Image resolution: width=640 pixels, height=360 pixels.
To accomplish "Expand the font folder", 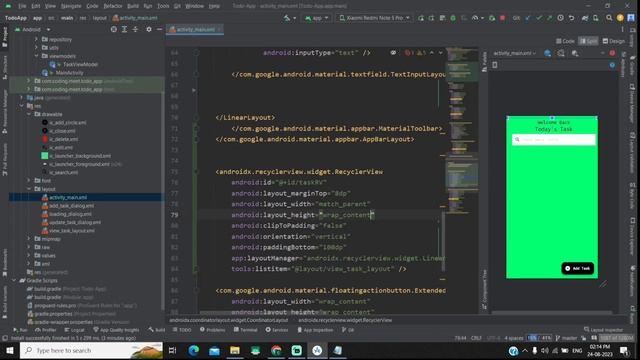I will [29, 180].
